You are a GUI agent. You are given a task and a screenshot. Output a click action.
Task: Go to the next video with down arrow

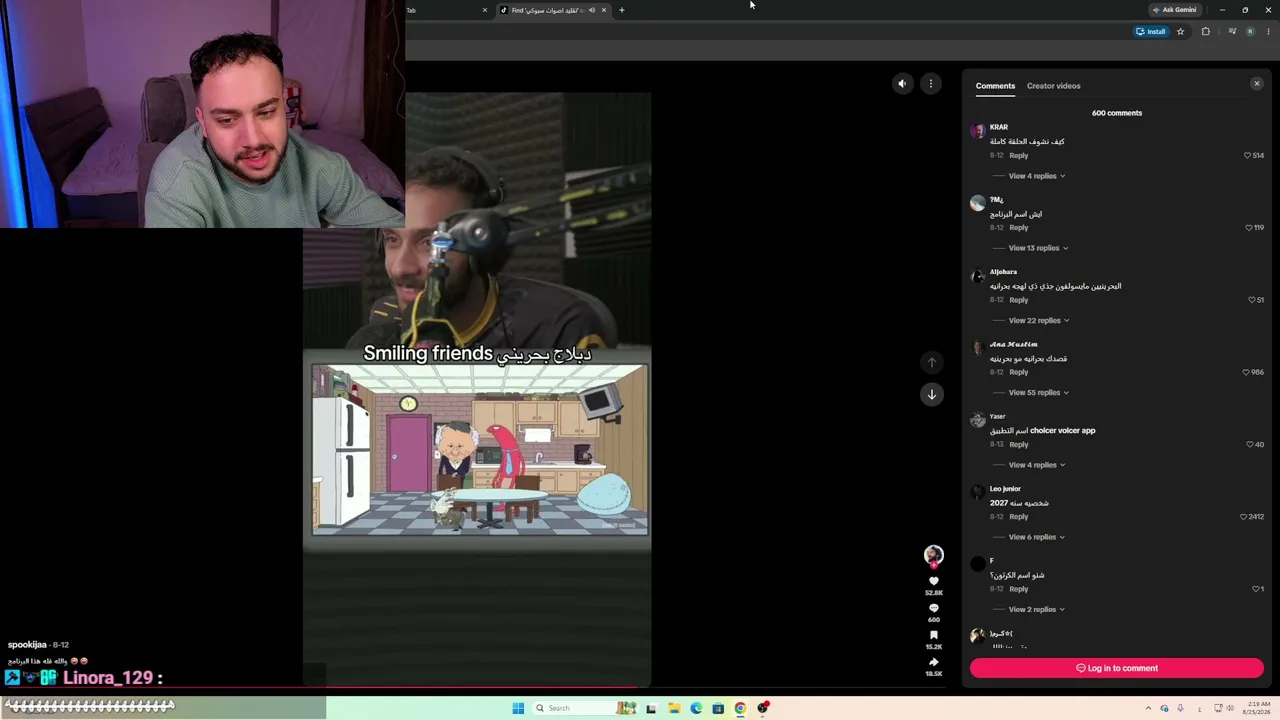point(932,394)
